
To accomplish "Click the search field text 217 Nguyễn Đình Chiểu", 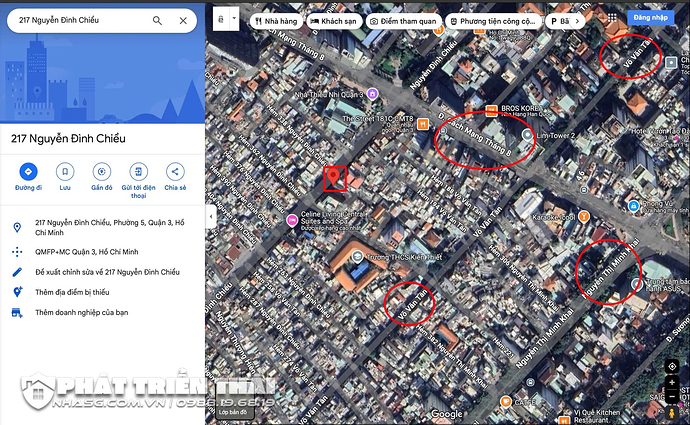I will (59, 20).
